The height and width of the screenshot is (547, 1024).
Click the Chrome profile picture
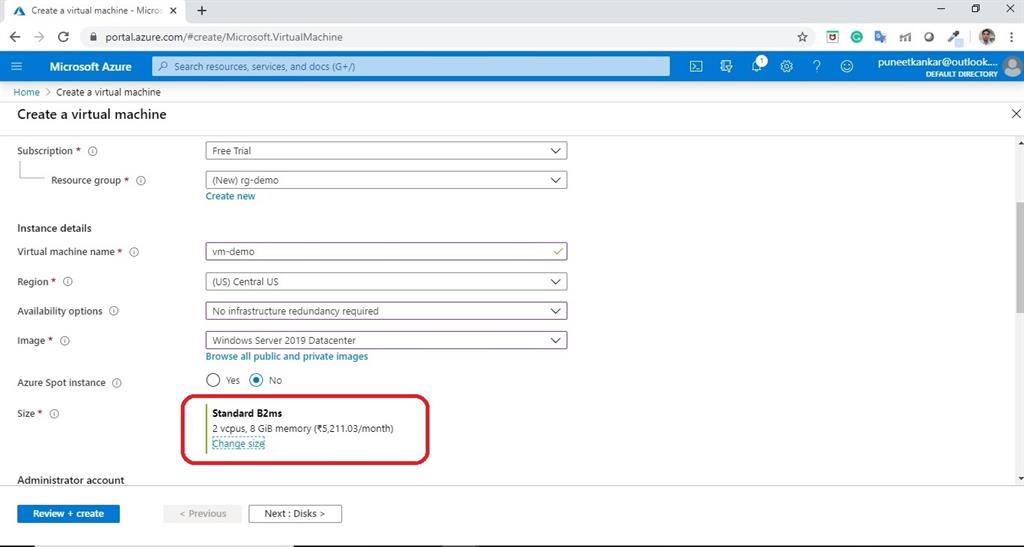pos(987,37)
